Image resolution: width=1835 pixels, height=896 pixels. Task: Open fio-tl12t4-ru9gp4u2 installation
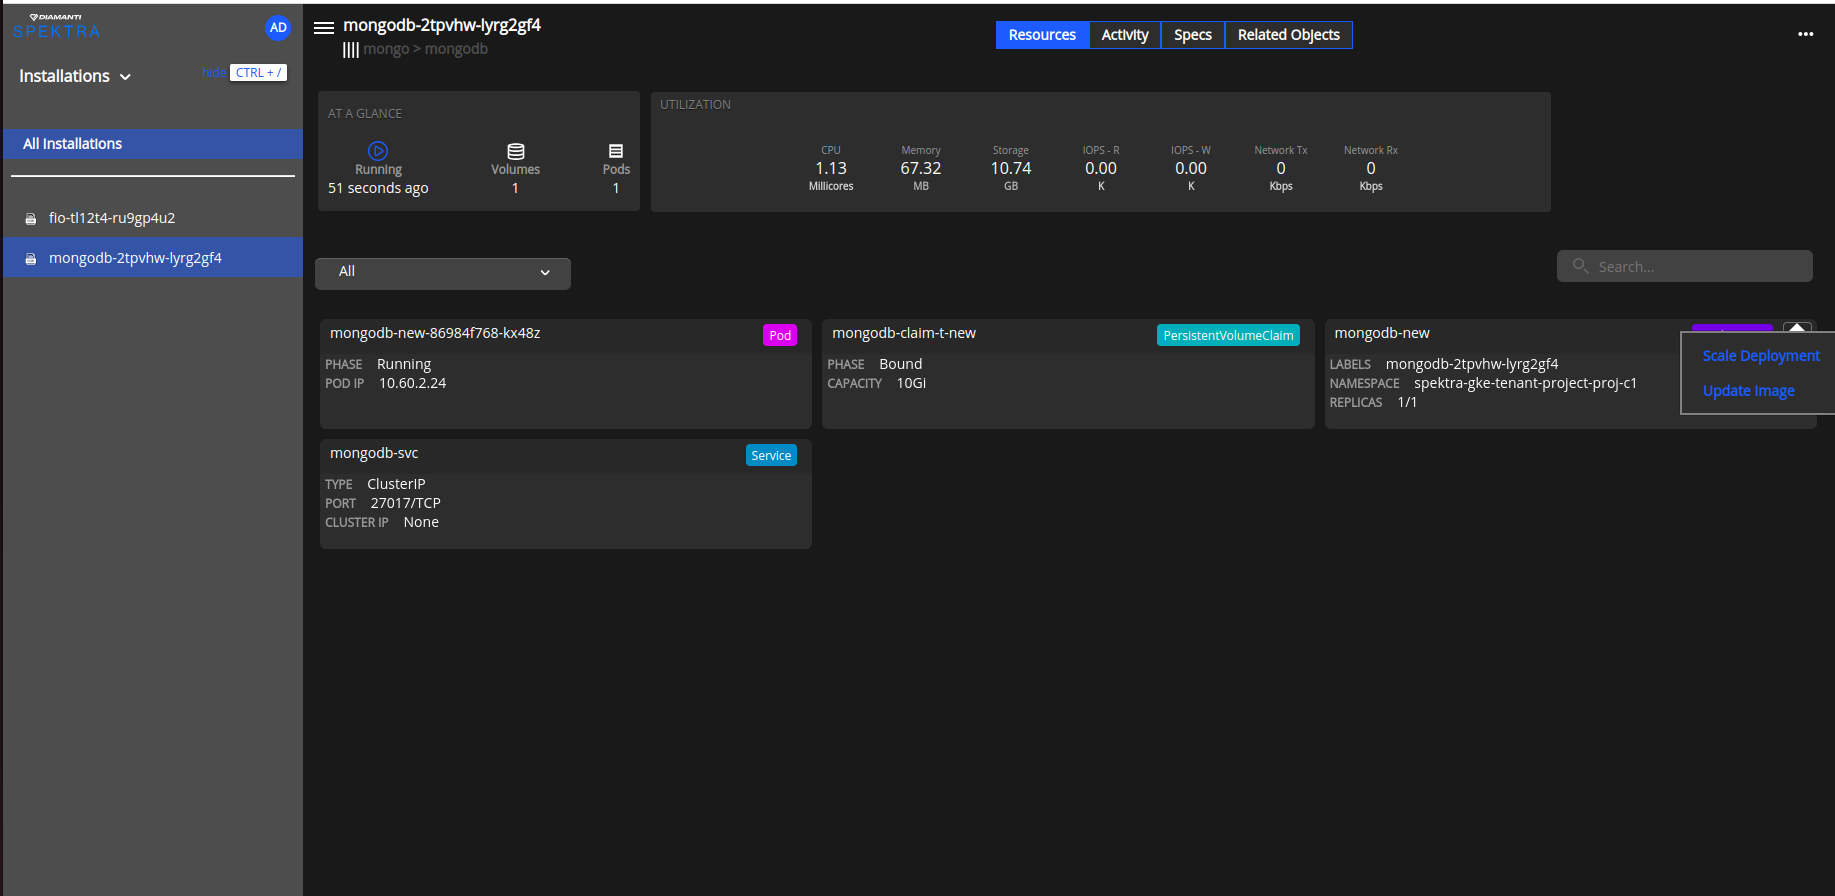(153, 218)
